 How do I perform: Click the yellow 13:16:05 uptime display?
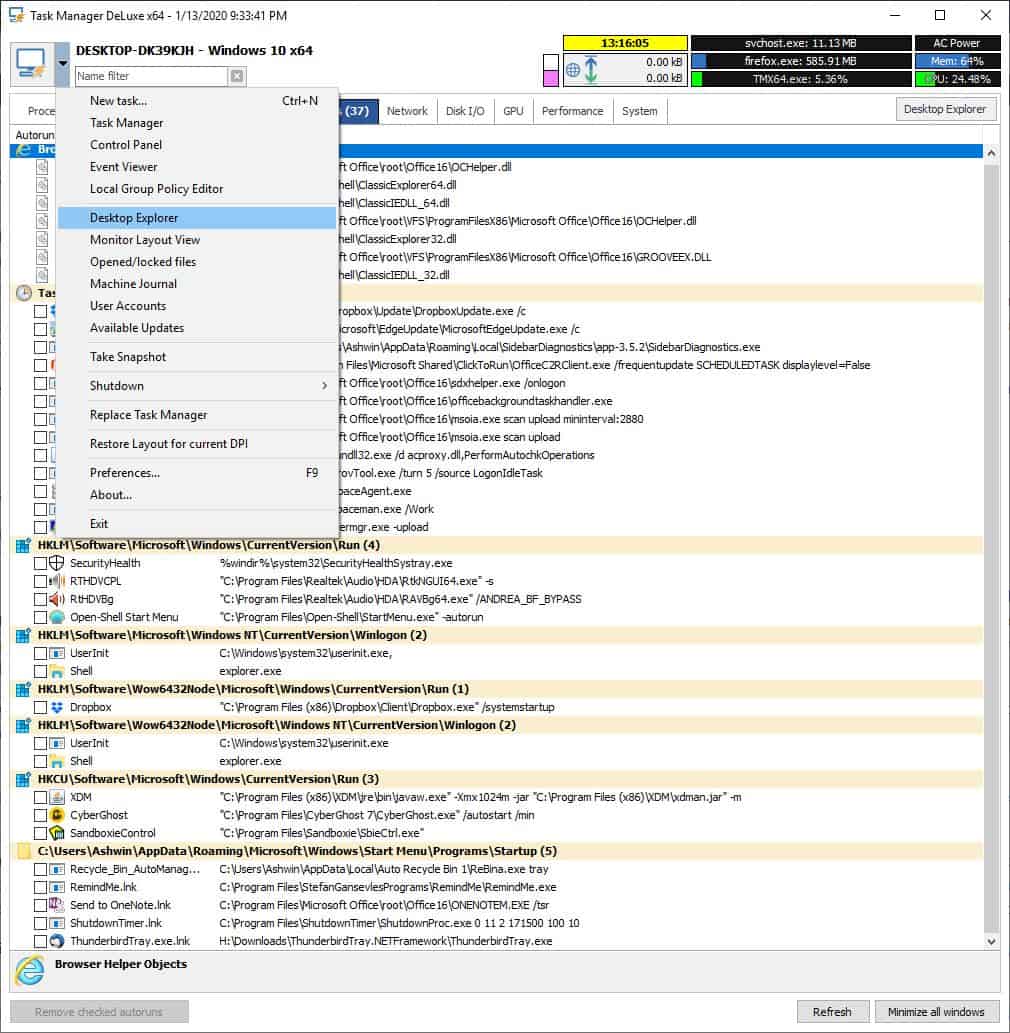625,43
